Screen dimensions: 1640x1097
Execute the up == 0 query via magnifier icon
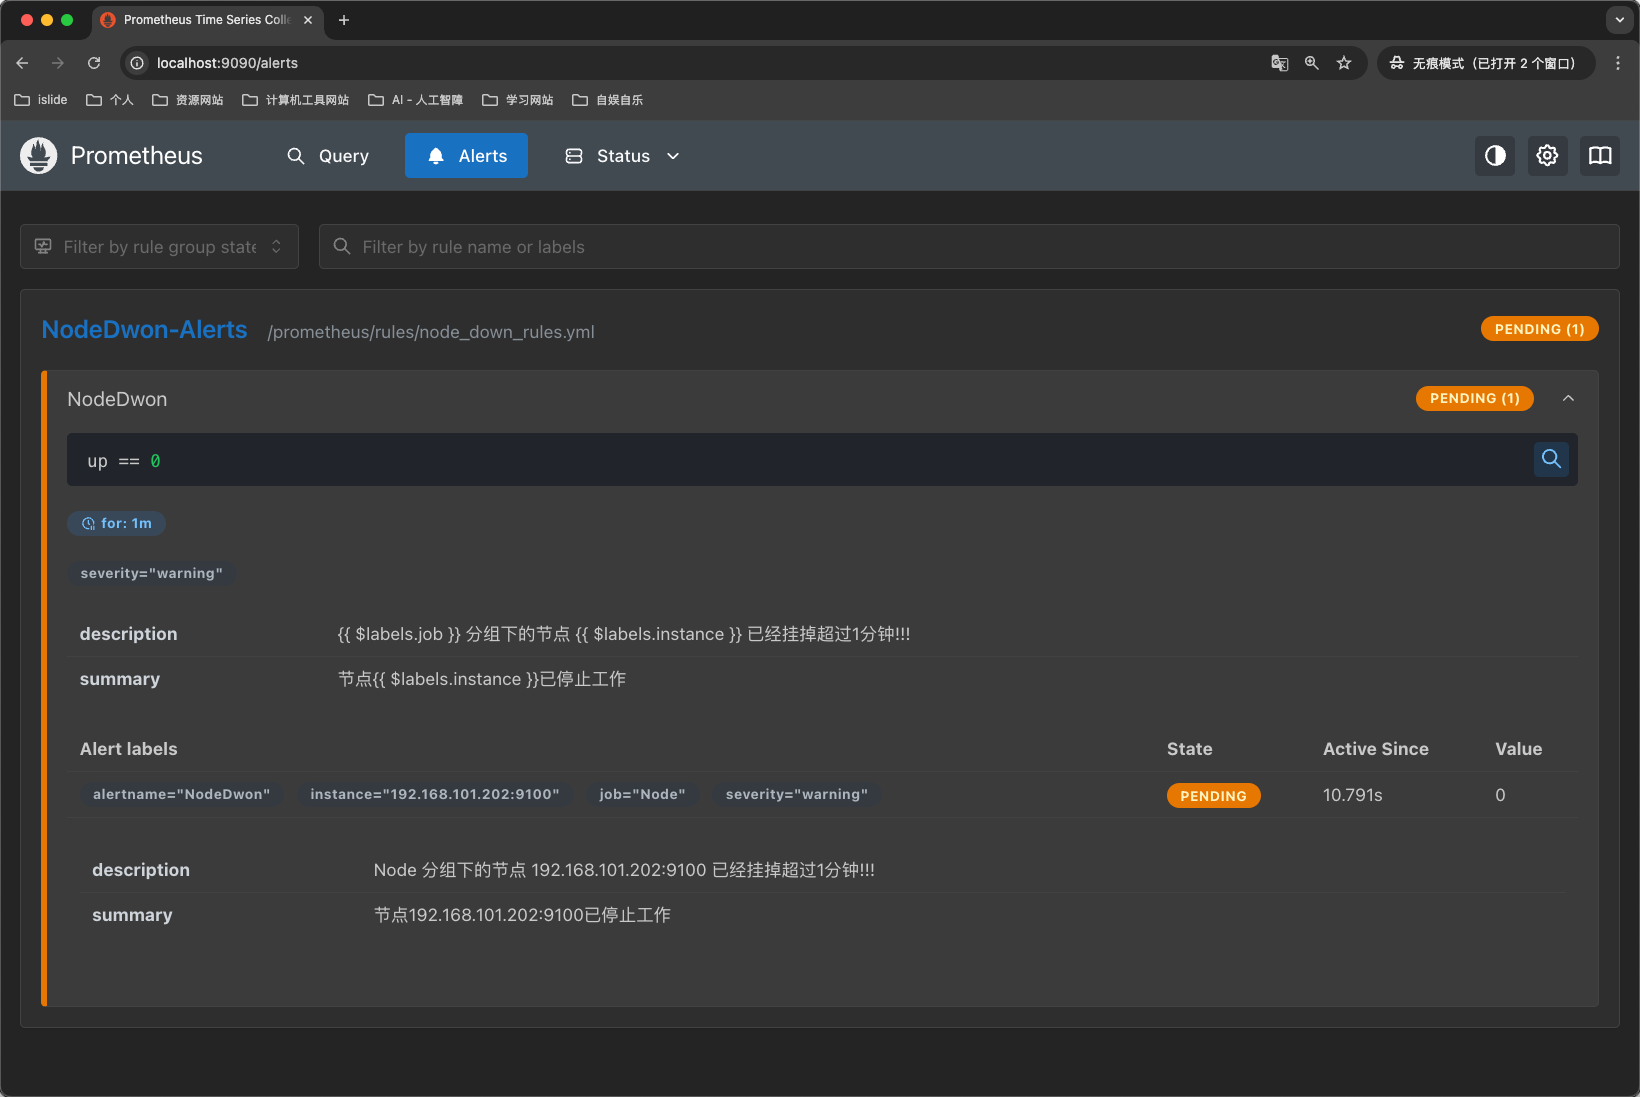(1551, 459)
